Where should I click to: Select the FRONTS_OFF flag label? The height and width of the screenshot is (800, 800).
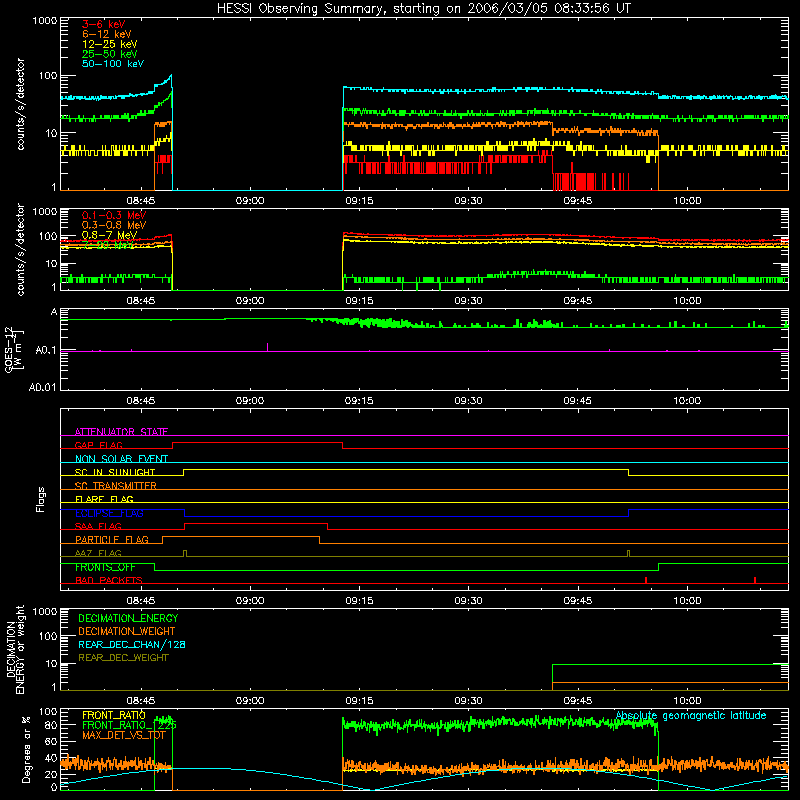[x=105, y=567]
